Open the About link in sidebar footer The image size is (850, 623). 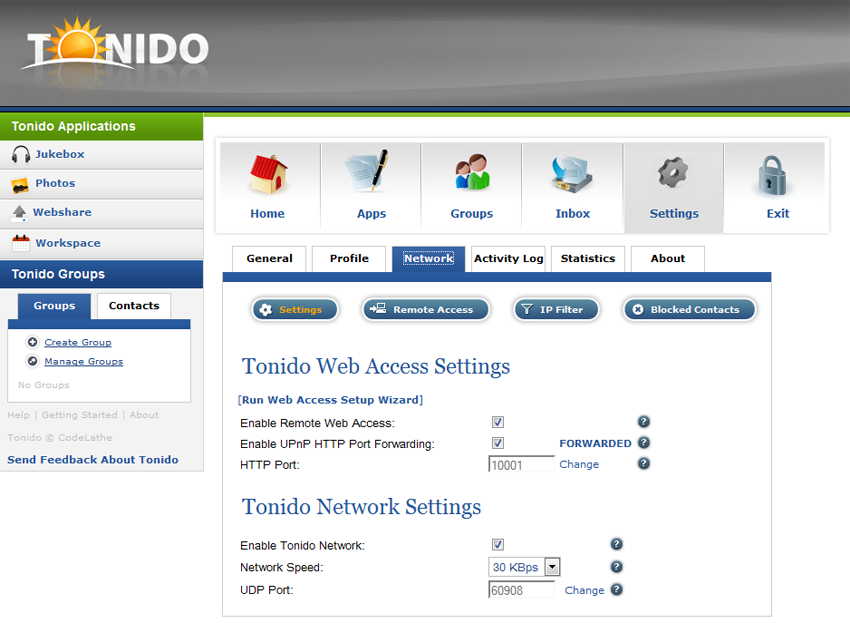pyautogui.click(x=144, y=415)
